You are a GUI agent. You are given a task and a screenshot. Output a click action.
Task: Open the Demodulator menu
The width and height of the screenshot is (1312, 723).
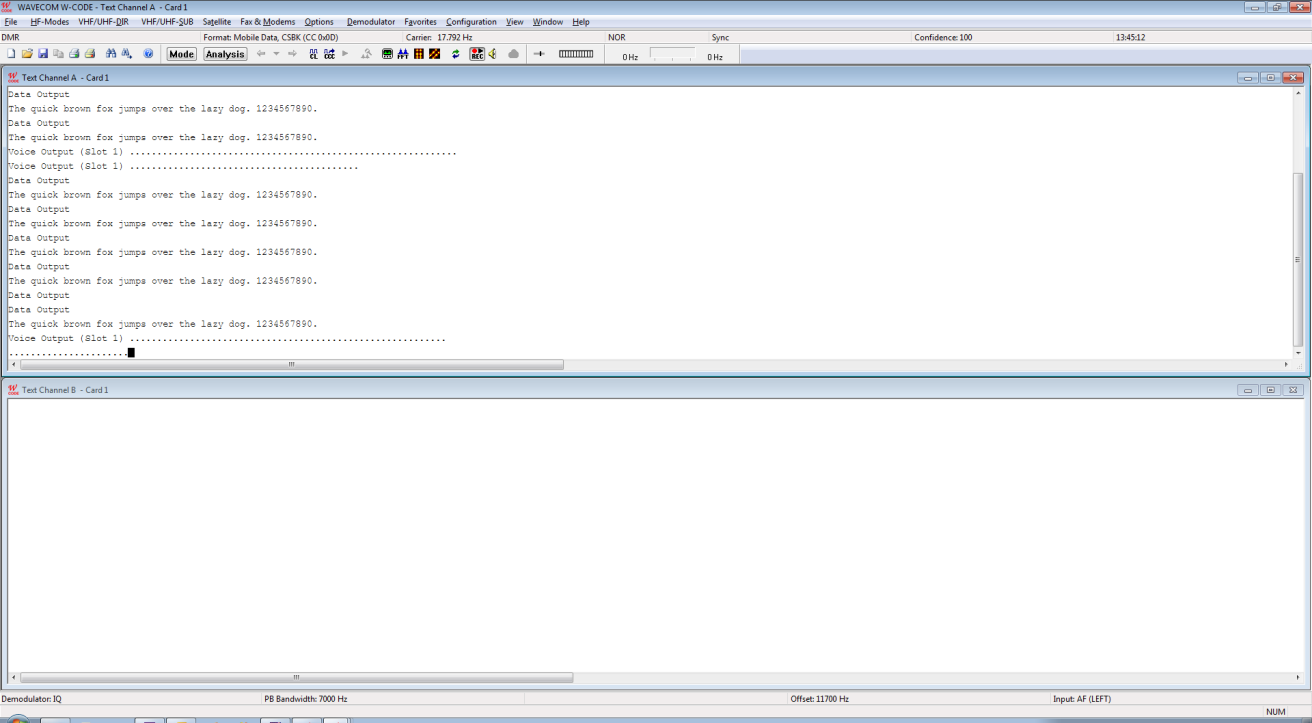click(x=370, y=22)
